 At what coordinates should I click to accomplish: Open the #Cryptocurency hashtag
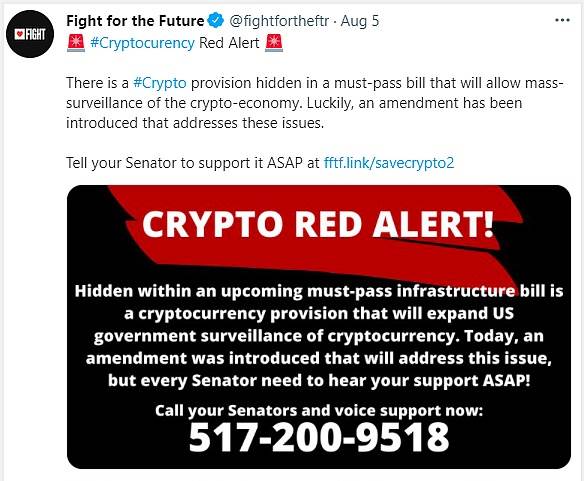click(x=142, y=43)
